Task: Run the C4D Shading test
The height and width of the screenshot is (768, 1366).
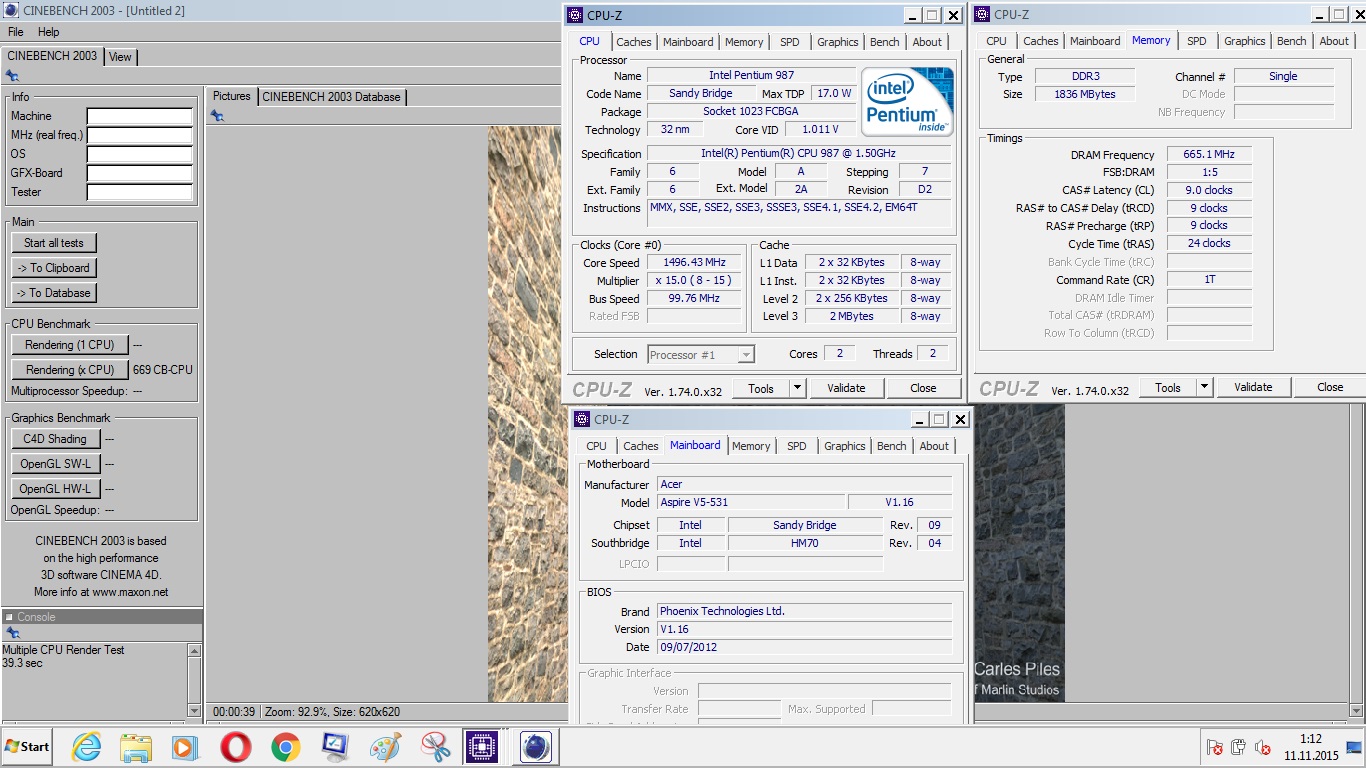Action: (55, 439)
